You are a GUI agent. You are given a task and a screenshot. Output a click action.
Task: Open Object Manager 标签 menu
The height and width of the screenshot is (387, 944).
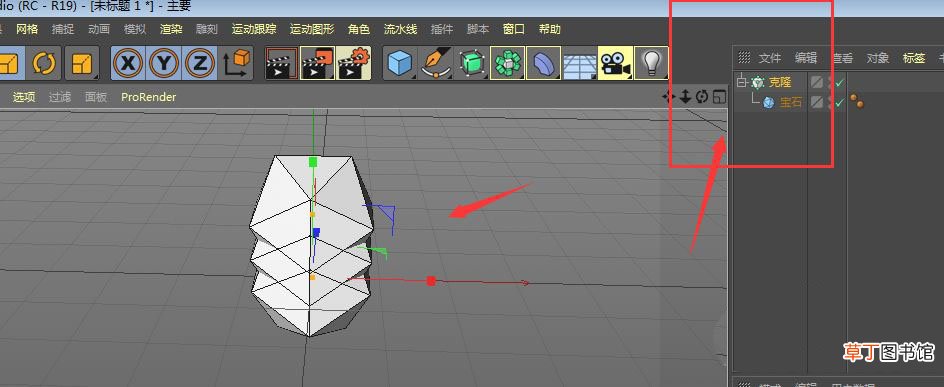(914, 58)
